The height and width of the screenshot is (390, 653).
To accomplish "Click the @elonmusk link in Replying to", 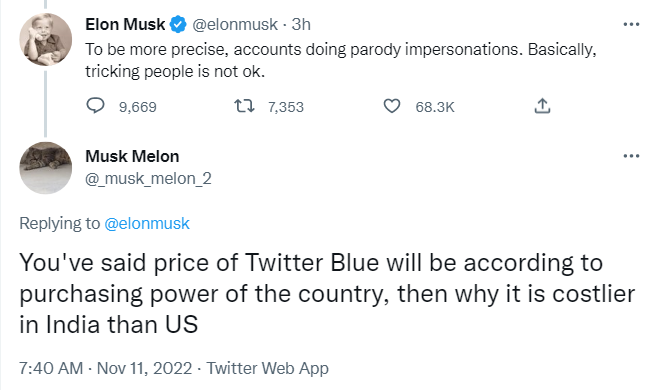I will [x=147, y=224].
